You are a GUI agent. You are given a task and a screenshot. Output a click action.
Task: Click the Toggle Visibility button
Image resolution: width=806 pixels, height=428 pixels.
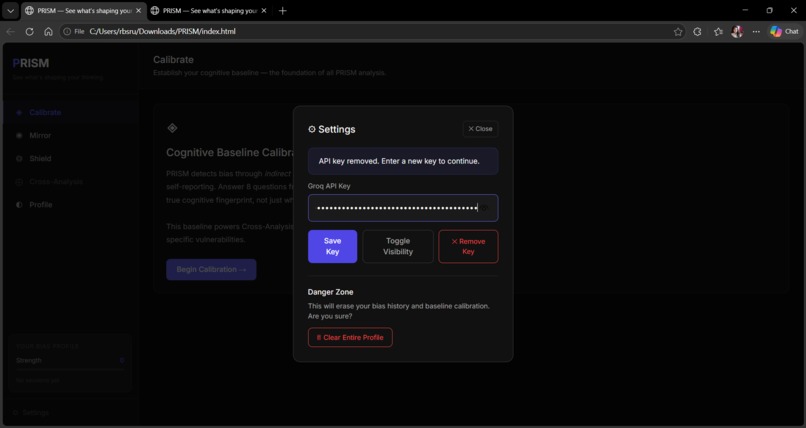(x=398, y=246)
